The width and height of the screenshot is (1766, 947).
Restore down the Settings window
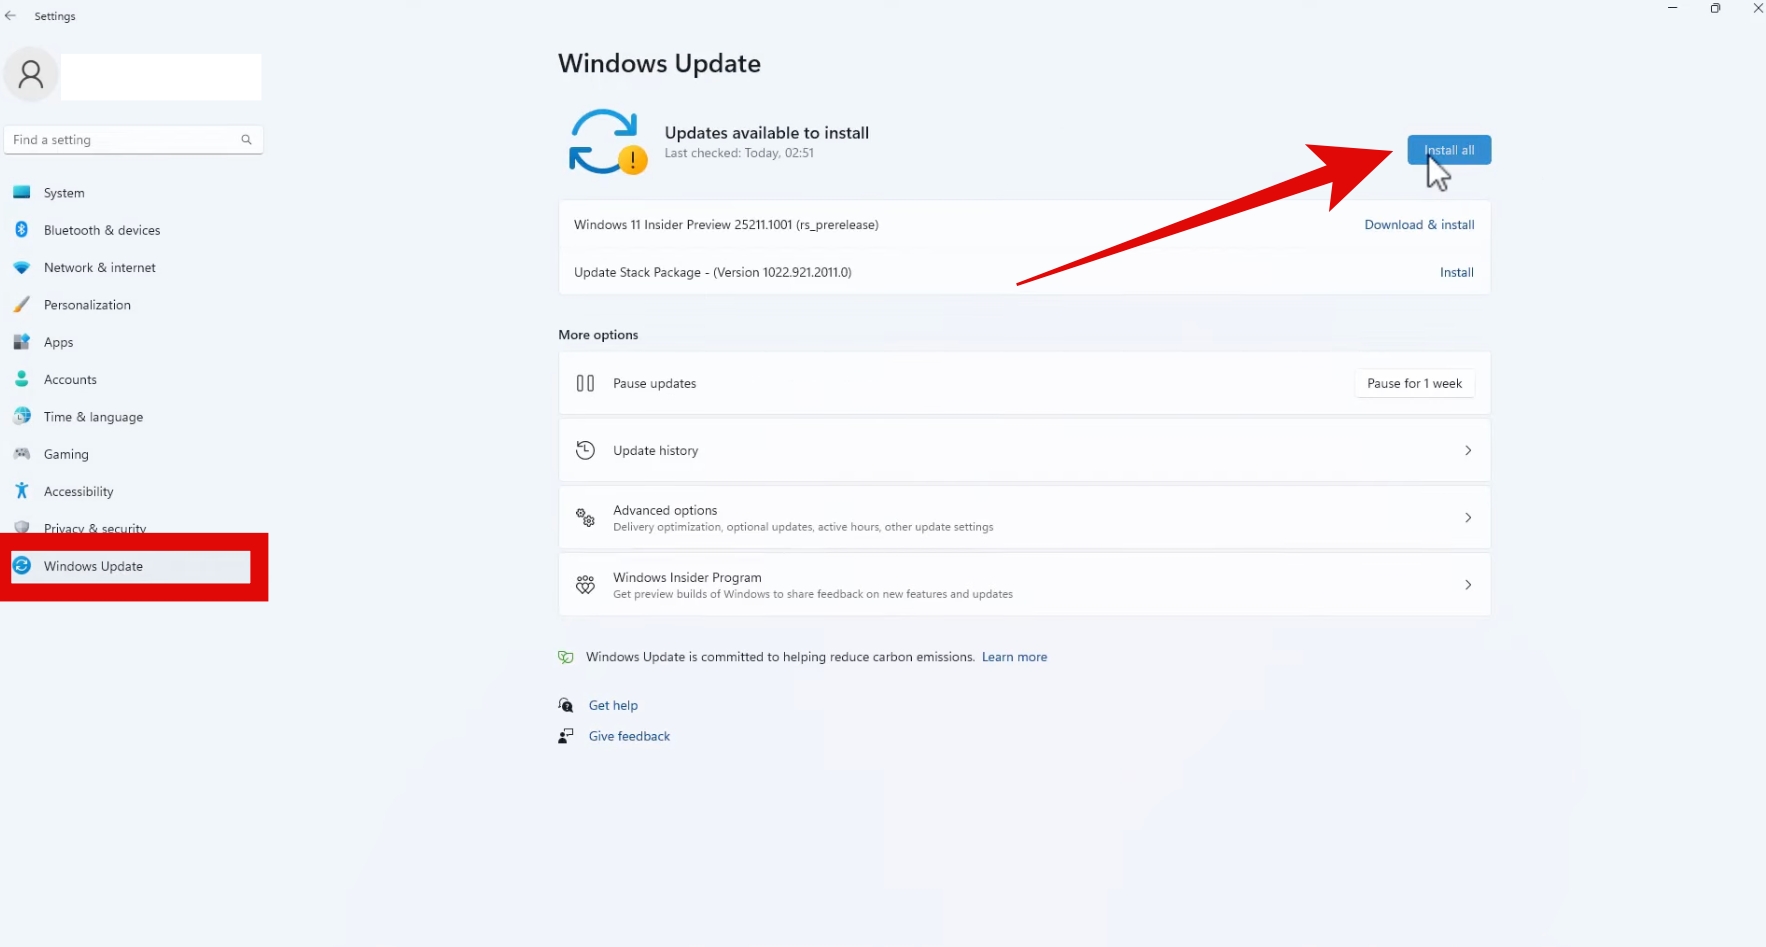point(1715,8)
